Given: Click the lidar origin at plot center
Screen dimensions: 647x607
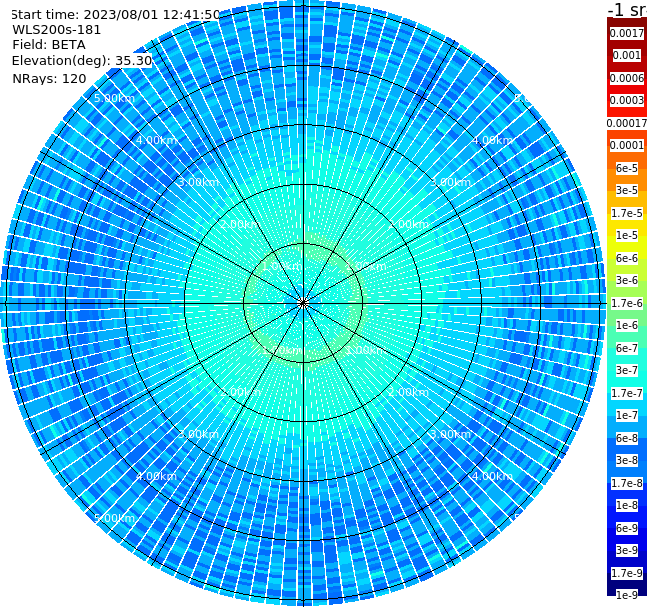Looking at the screenshot, I should [303, 303].
